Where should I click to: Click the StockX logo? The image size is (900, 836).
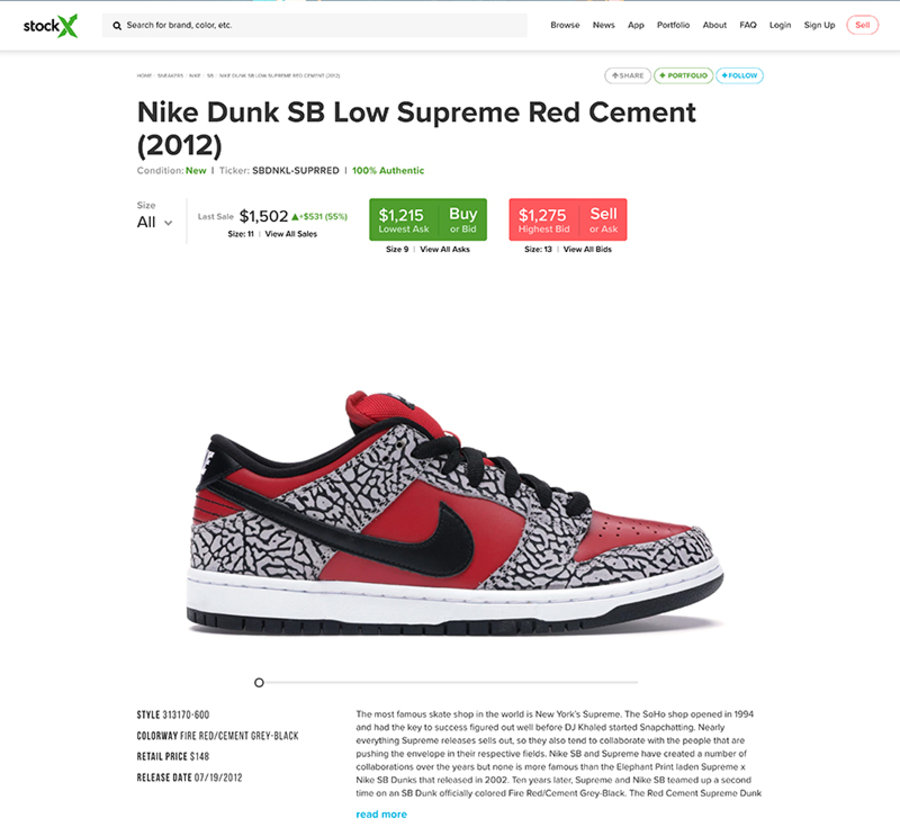coord(51,26)
